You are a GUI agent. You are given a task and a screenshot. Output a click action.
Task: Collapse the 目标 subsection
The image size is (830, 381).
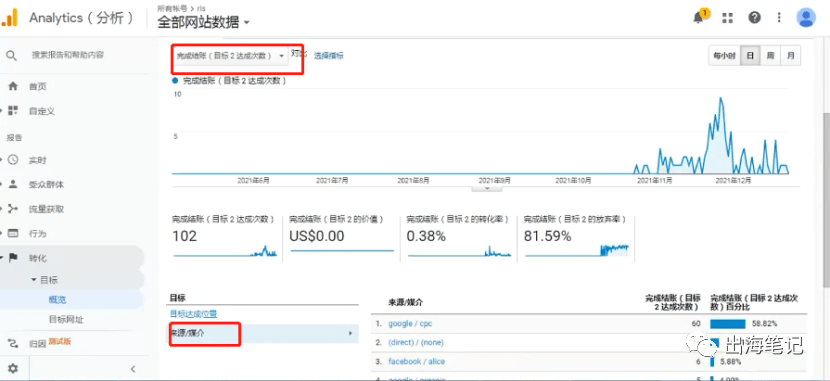(x=45, y=280)
